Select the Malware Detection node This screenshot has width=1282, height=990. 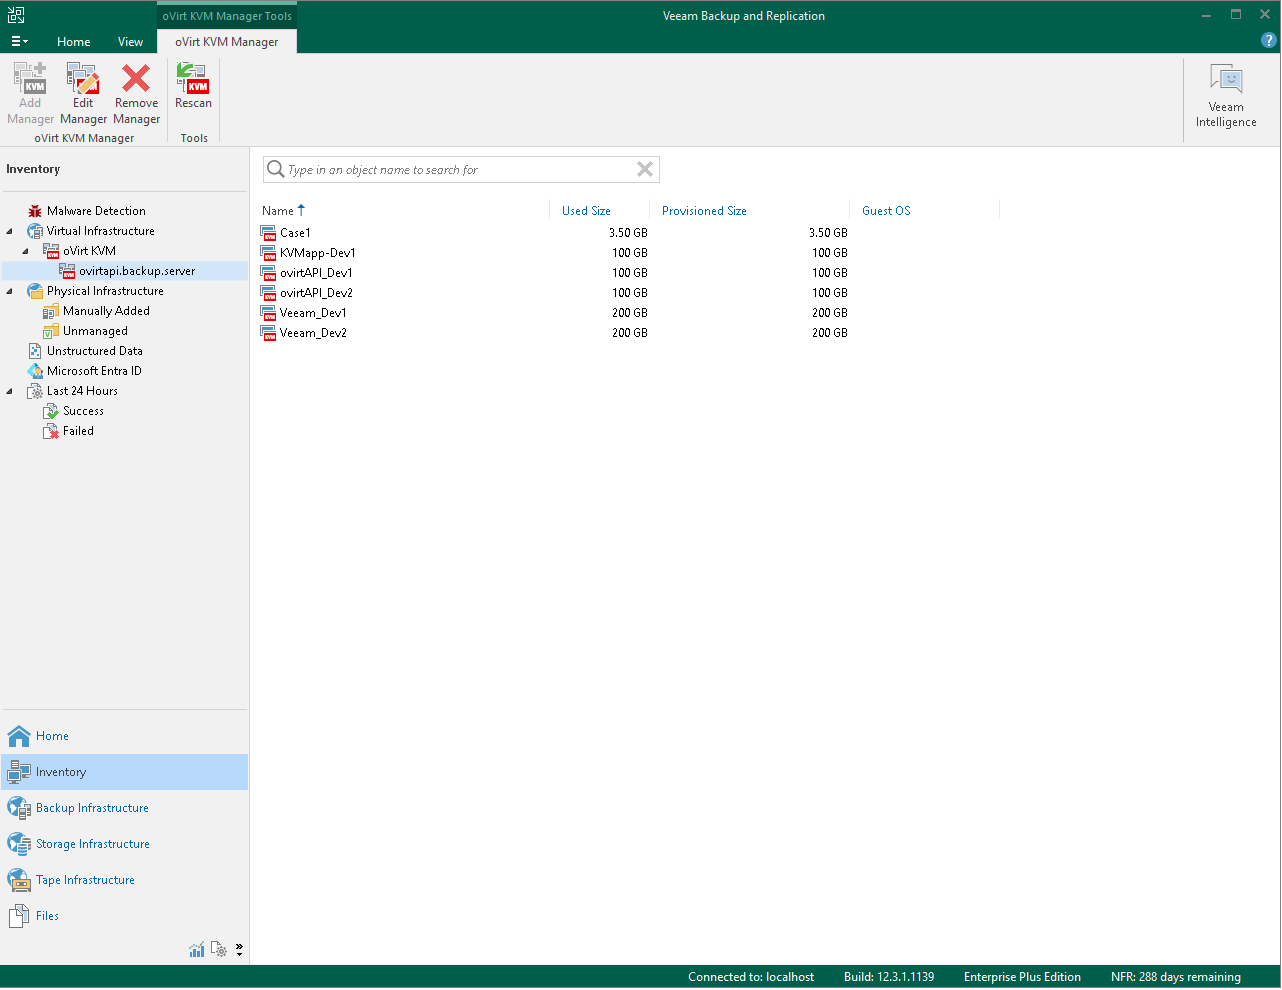point(96,211)
